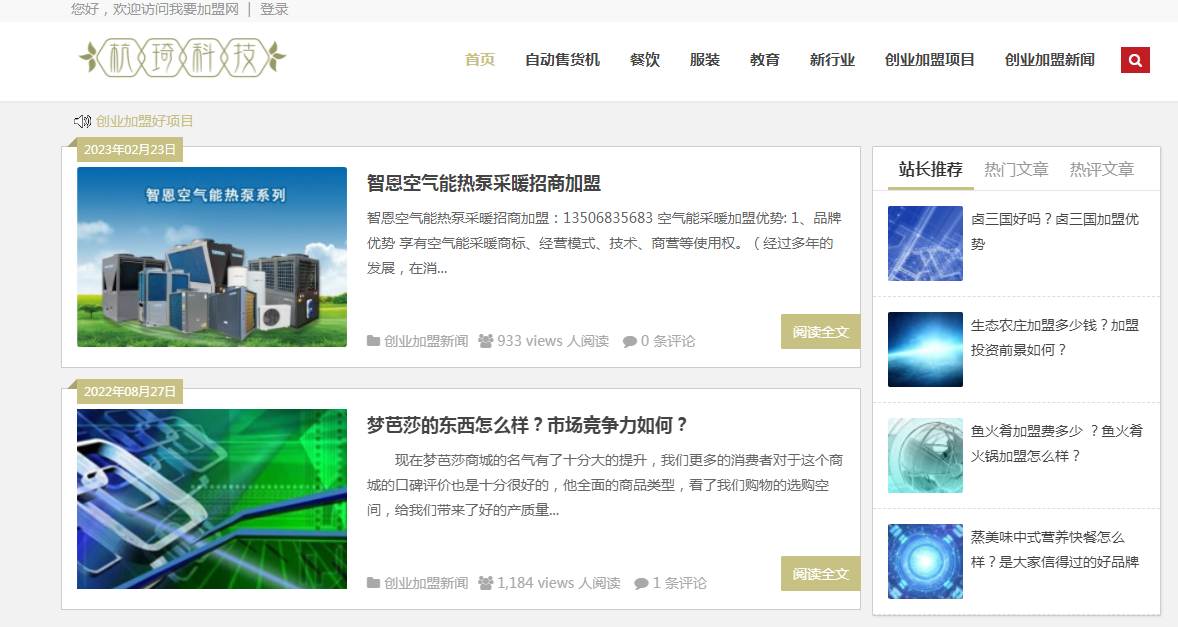Click the 杭琦科技 site logo
1178x627 pixels.
(x=183, y=58)
